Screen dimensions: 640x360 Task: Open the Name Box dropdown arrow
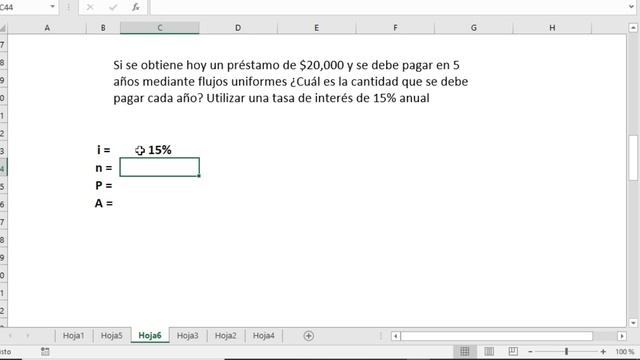point(52,7)
